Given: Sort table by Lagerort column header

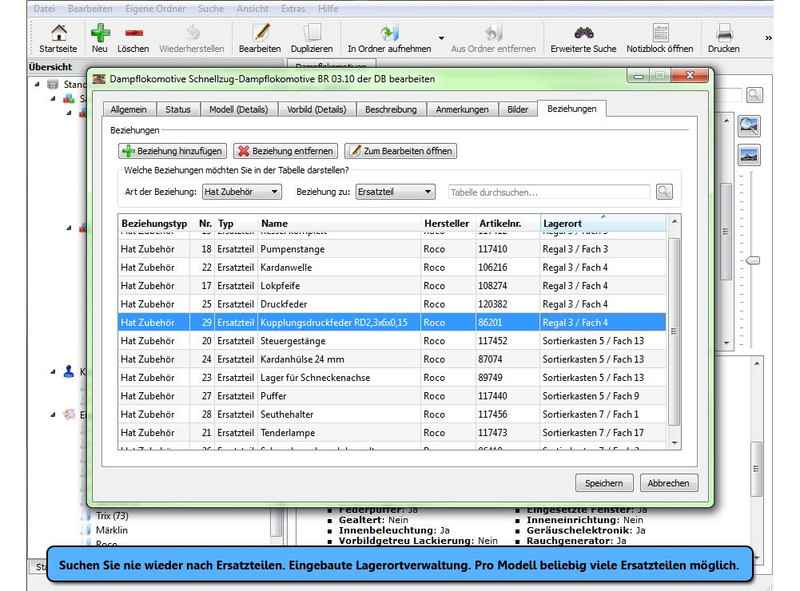Looking at the screenshot, I should tap(603, 223).
